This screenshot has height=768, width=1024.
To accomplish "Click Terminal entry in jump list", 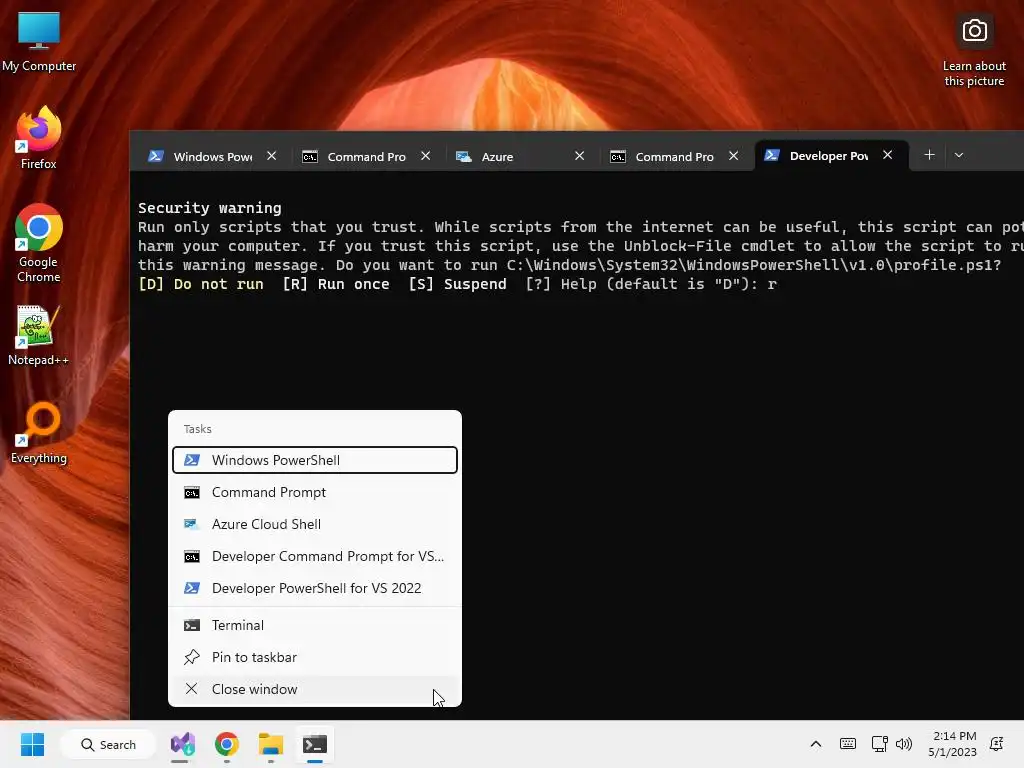I will [315, 626].
